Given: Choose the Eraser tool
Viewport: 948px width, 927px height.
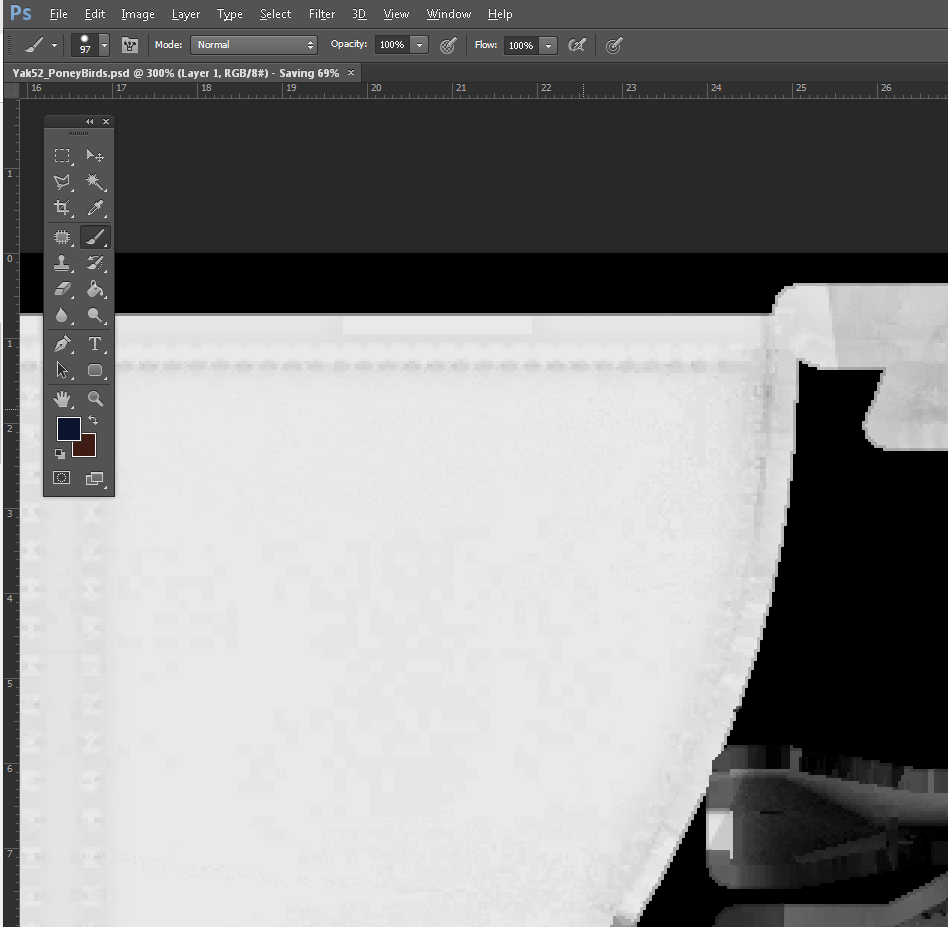Looking at the screenshot, I should pyautogui.click(x=62, y=289).
